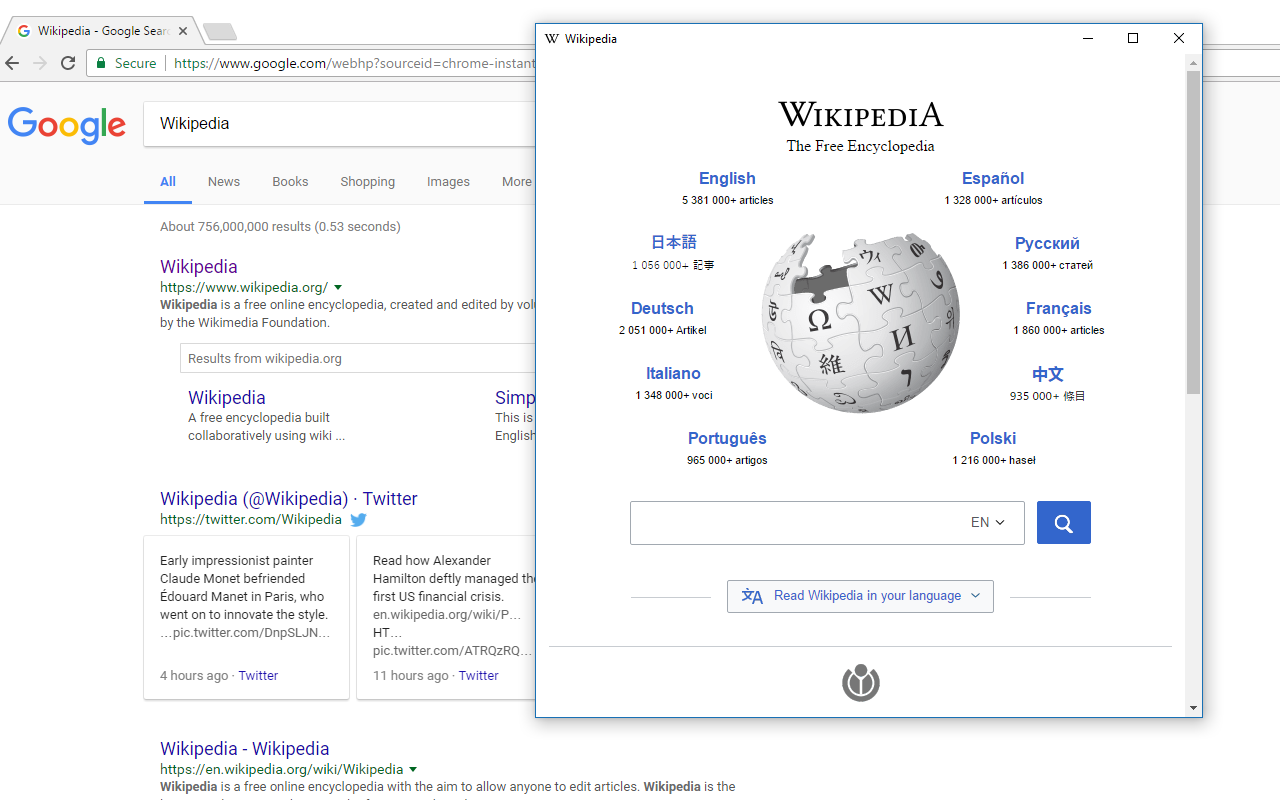
Task: Open the 日本語 Wikipedia link
Action: tap(673, 243)
